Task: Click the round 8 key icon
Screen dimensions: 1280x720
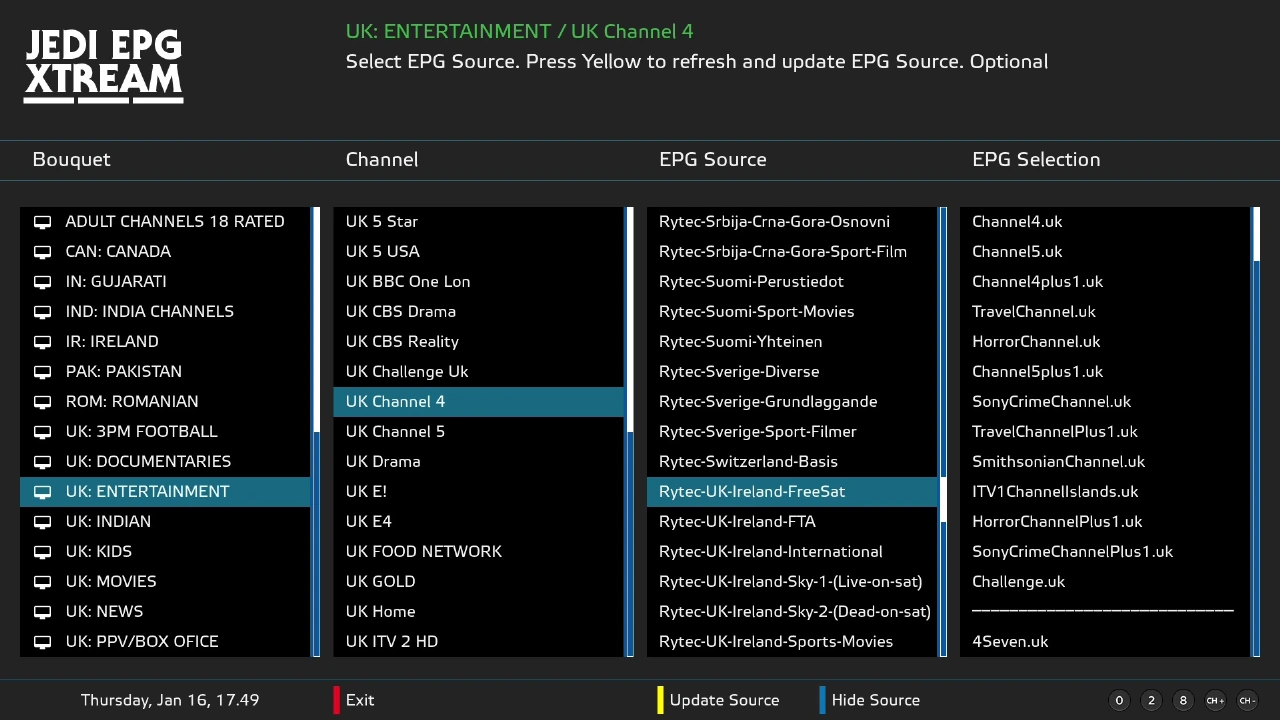Action: [x=1183, y=701]
